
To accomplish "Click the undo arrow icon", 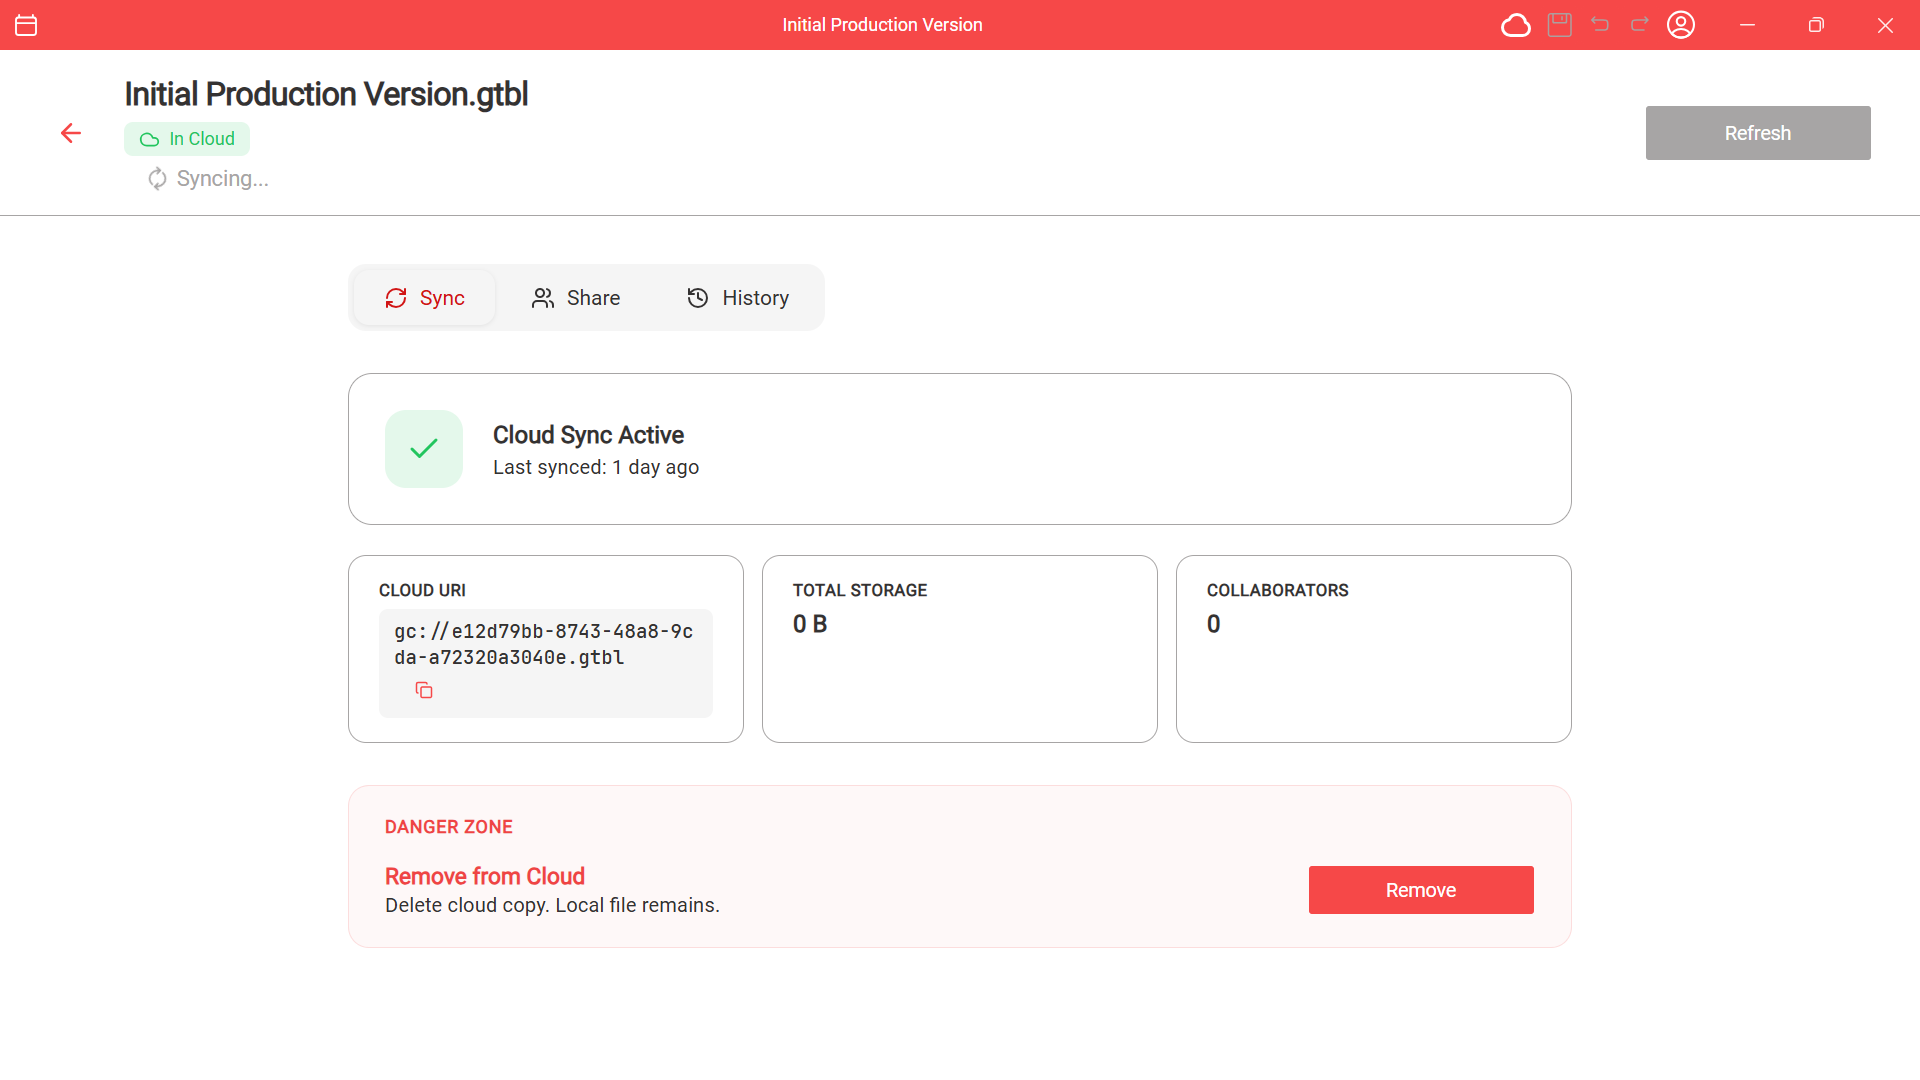I will [x=1600, y=25].
